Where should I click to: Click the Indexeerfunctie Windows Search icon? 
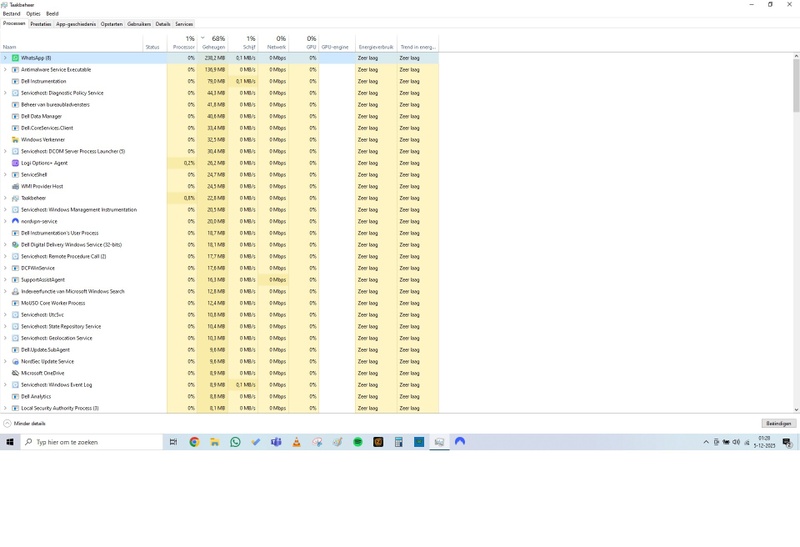click(15, 291)
